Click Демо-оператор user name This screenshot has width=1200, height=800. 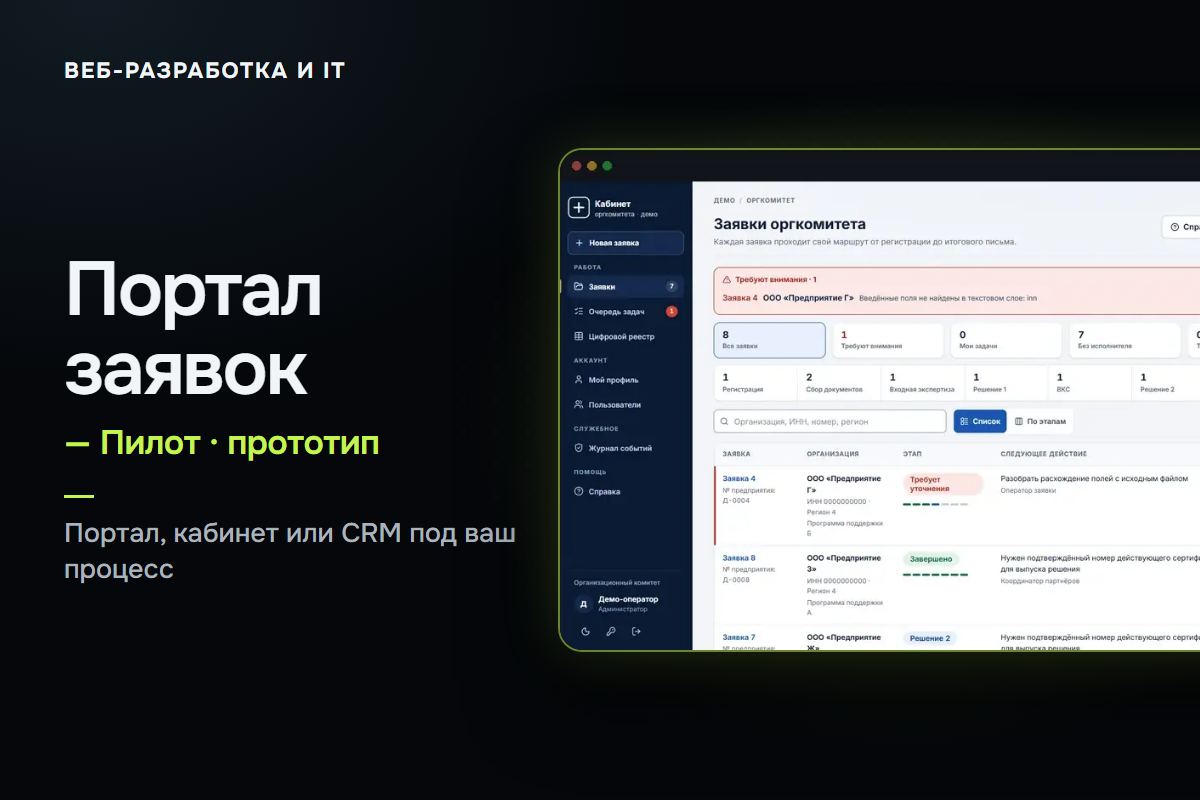click(x=628, y=599)
